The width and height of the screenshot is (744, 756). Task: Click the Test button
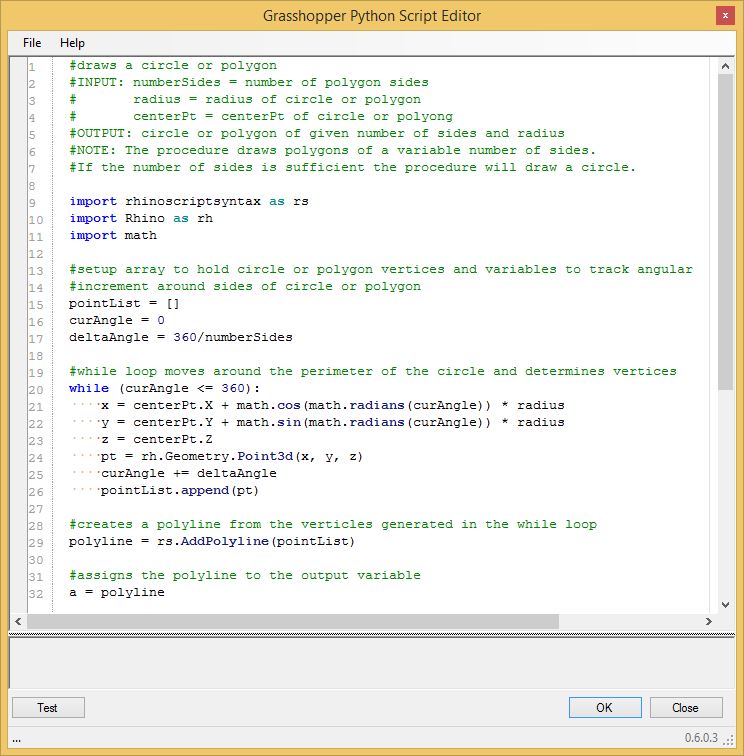48,707
